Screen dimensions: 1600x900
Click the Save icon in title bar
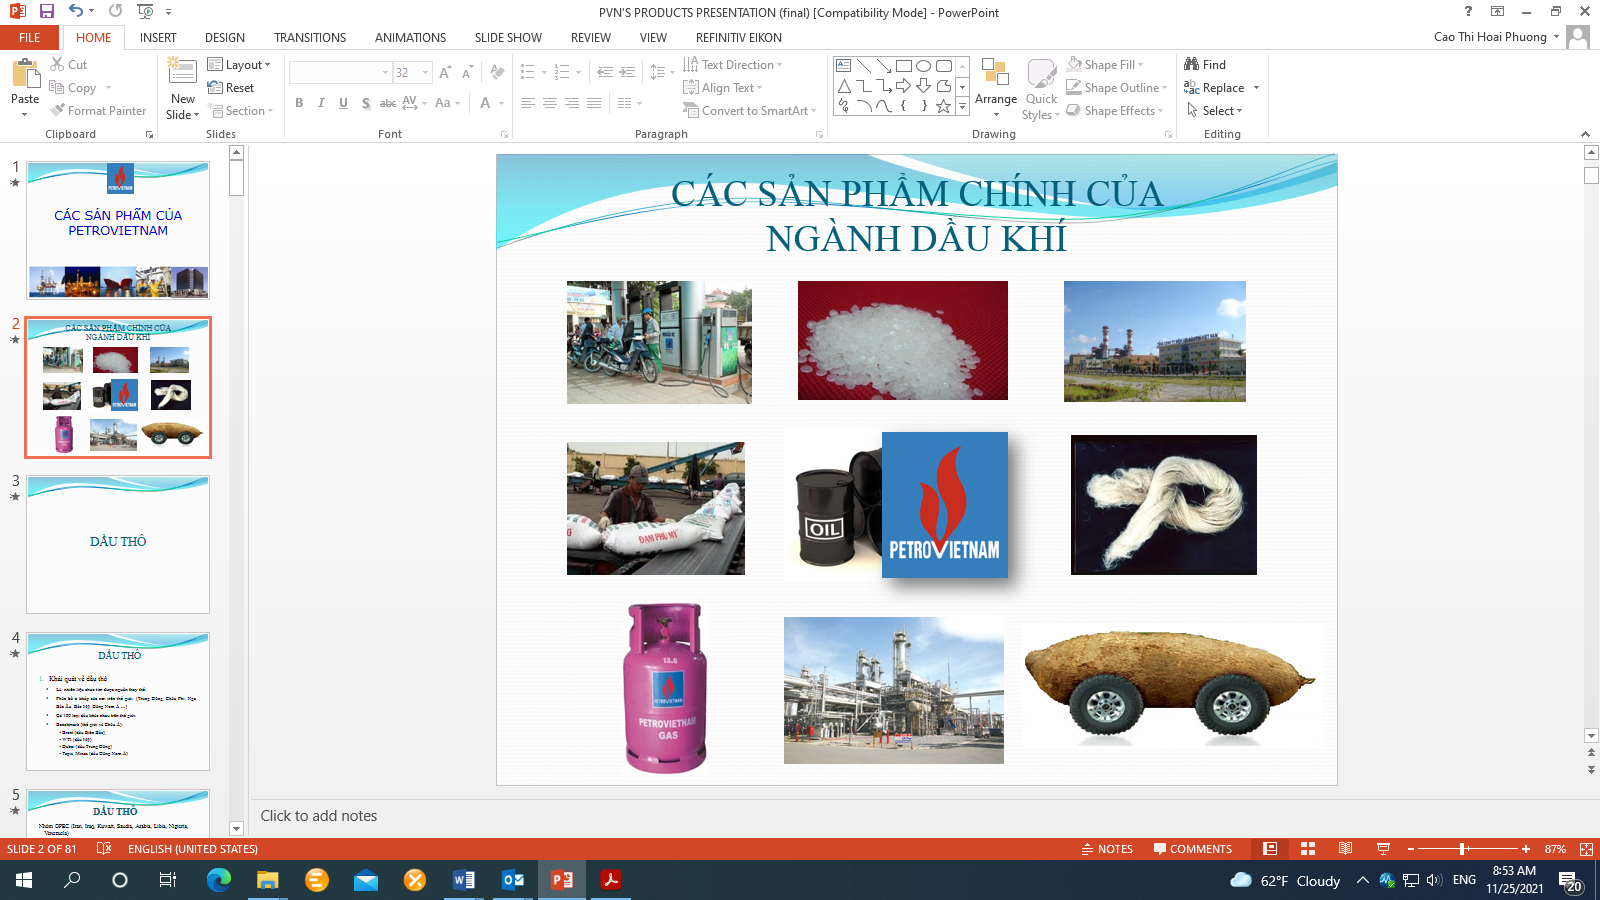click(46, 11)
